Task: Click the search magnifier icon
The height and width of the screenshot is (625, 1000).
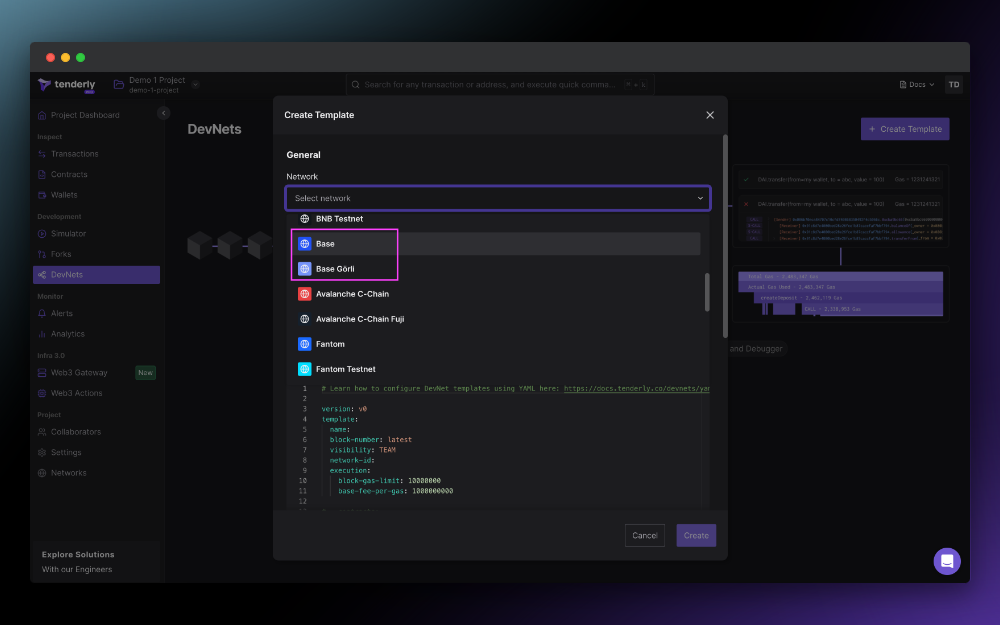Action: click(355, 84)
